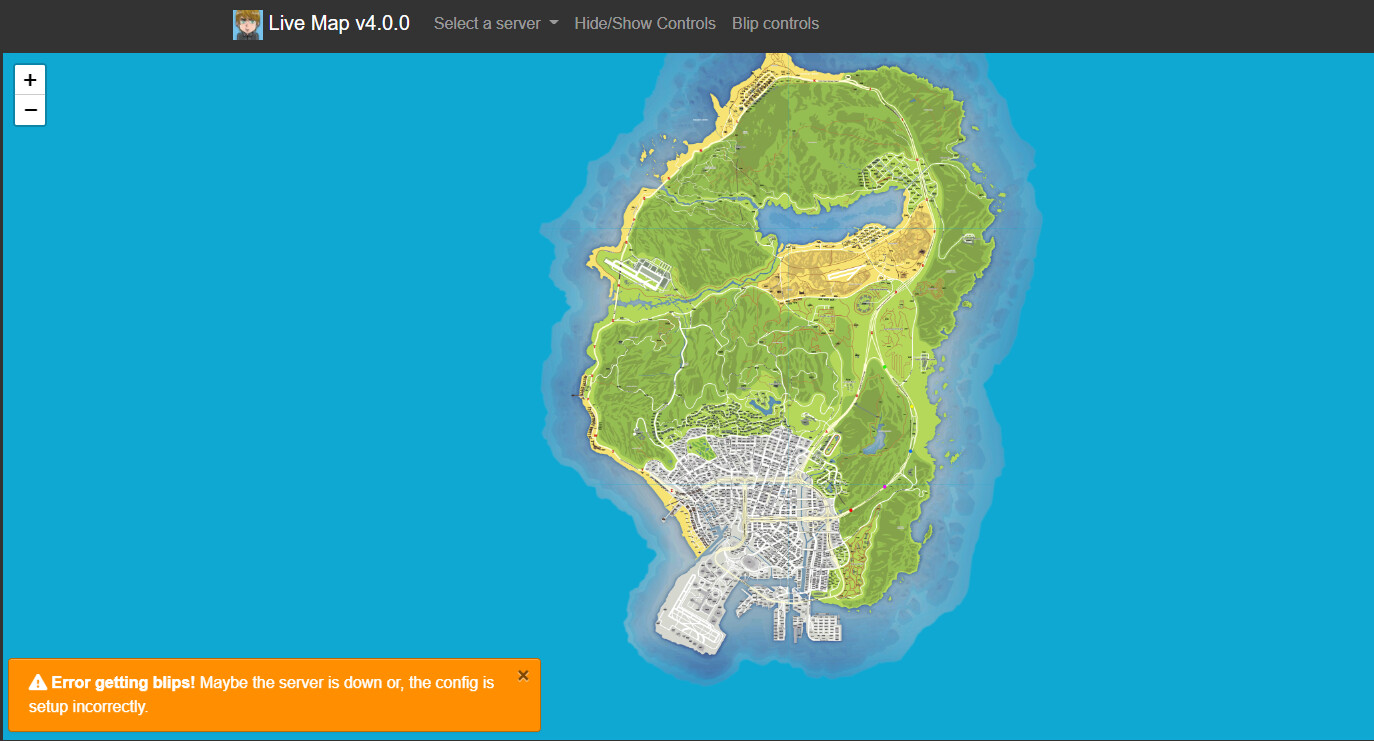
Task: Expand the Select a server dropdown
Action: [x=496, y=24]
